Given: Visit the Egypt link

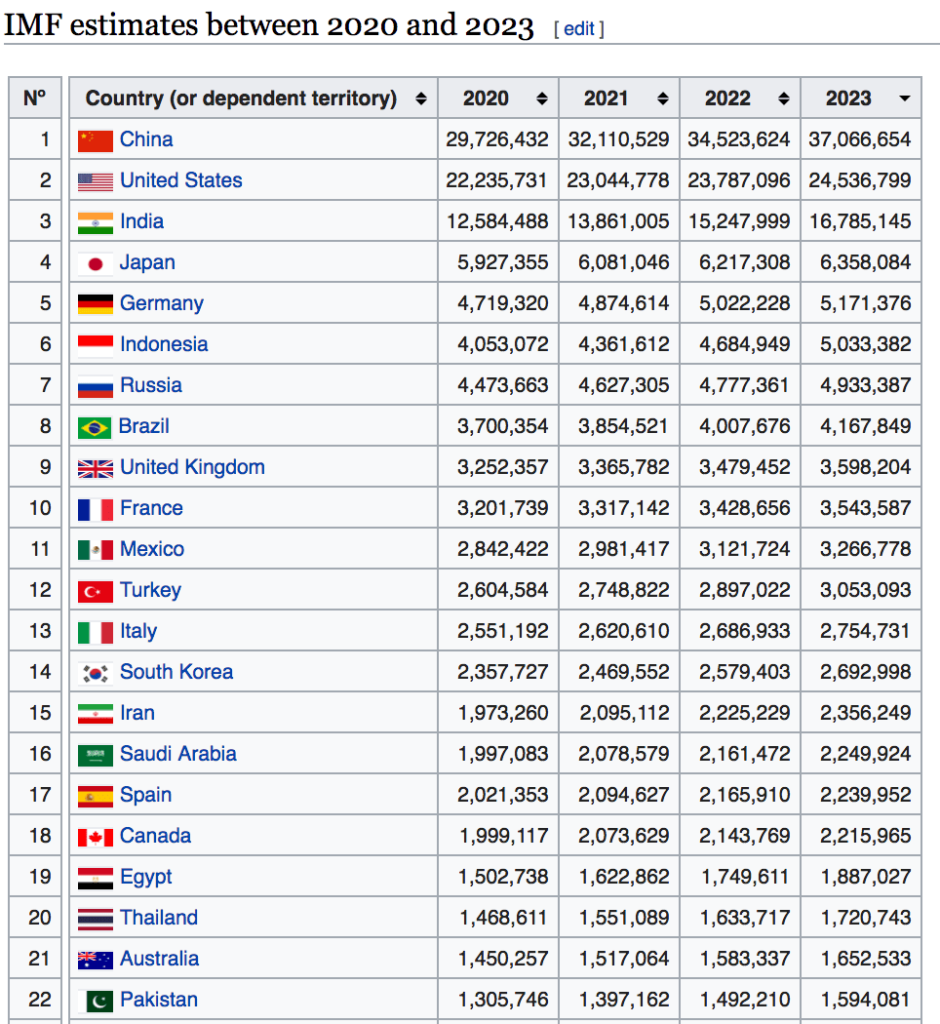Looking at the screenshot, I should coord(146,877).
